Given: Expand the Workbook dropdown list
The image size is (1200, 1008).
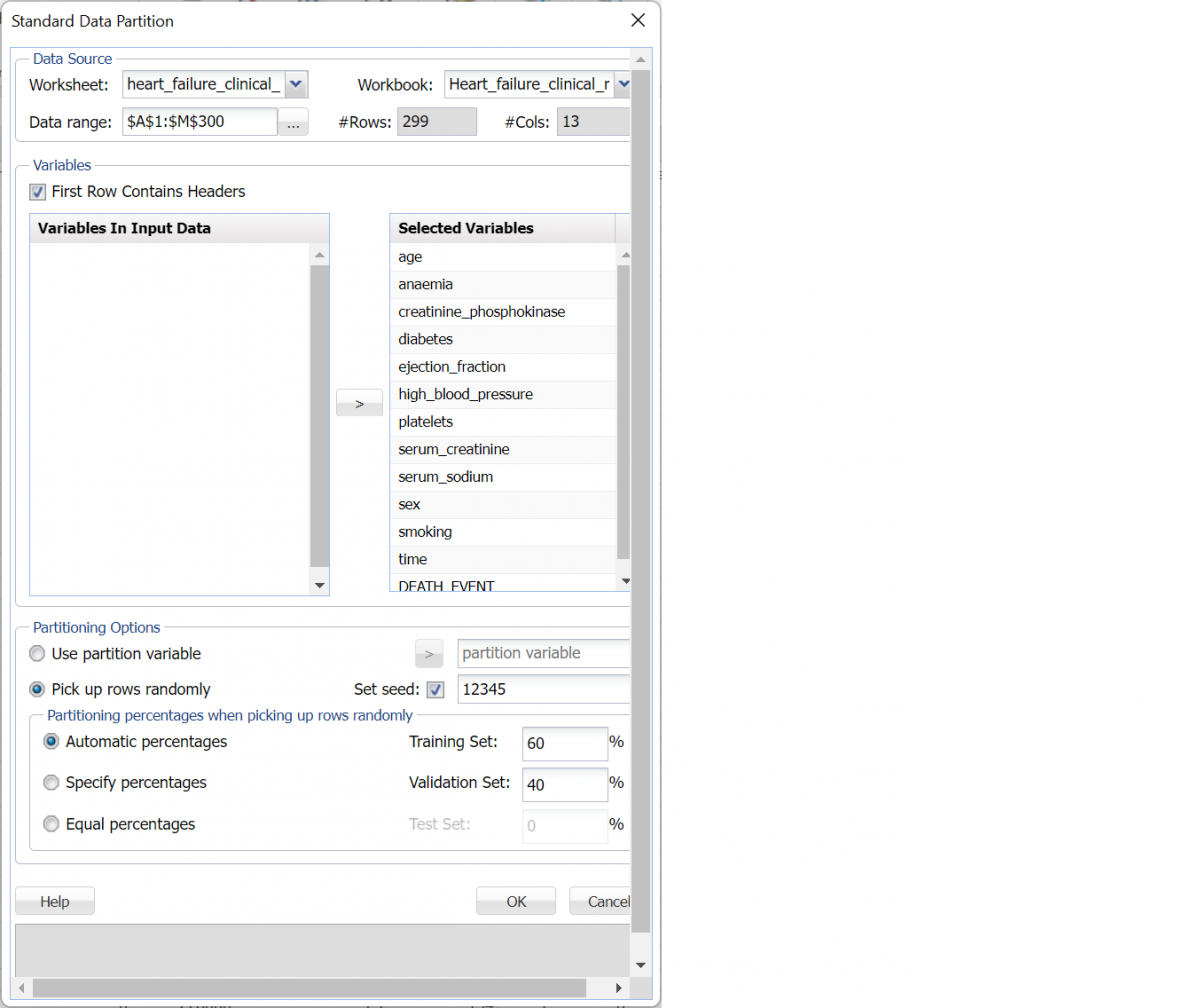Looking at the screenshot, I should point(622,84).
